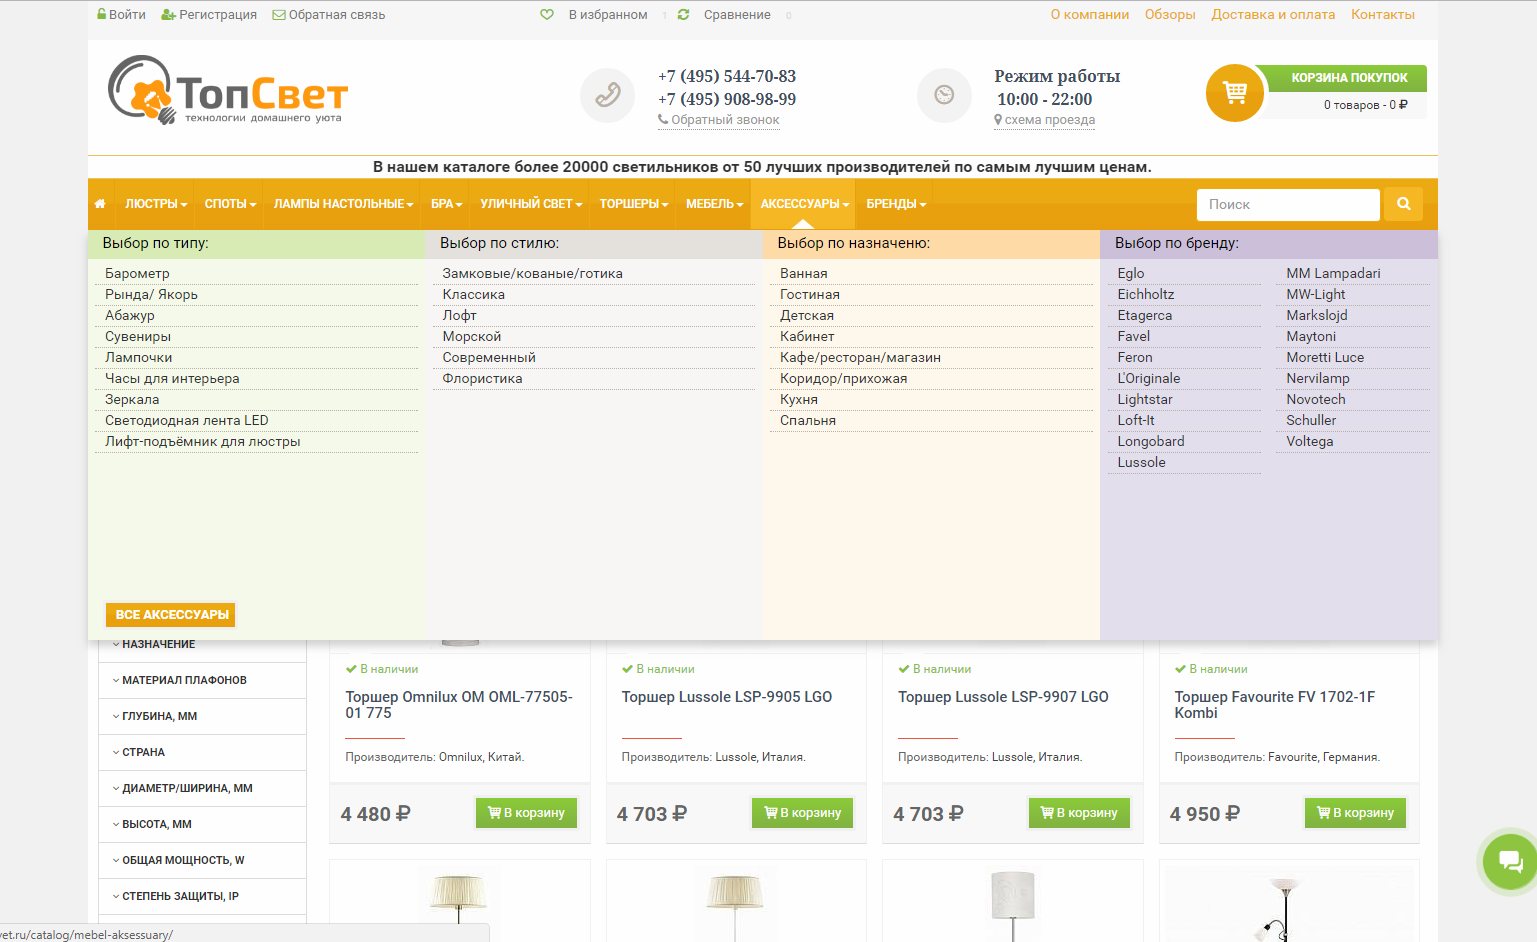Viewport: 1537px width, 942px height.
Task: Choose the Замковые/кованые/готика style
Action: [x=533, y=273]
